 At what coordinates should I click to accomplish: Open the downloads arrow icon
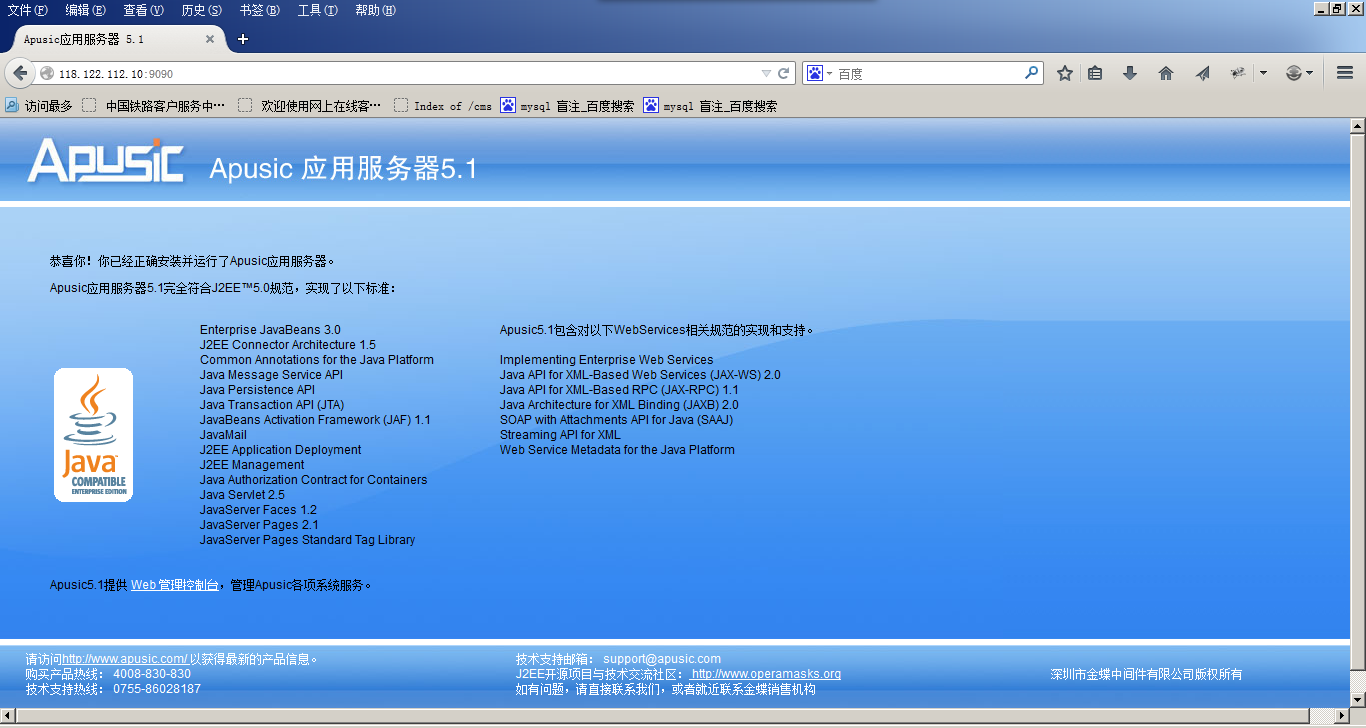click(x=1130, y=73)
